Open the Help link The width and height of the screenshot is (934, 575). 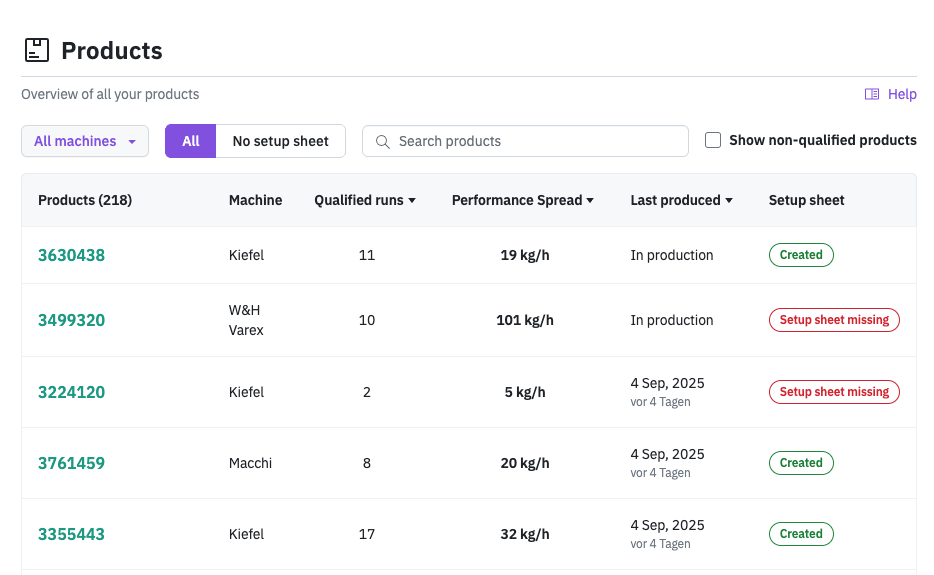pyautogui.click(x=901, y=94)
